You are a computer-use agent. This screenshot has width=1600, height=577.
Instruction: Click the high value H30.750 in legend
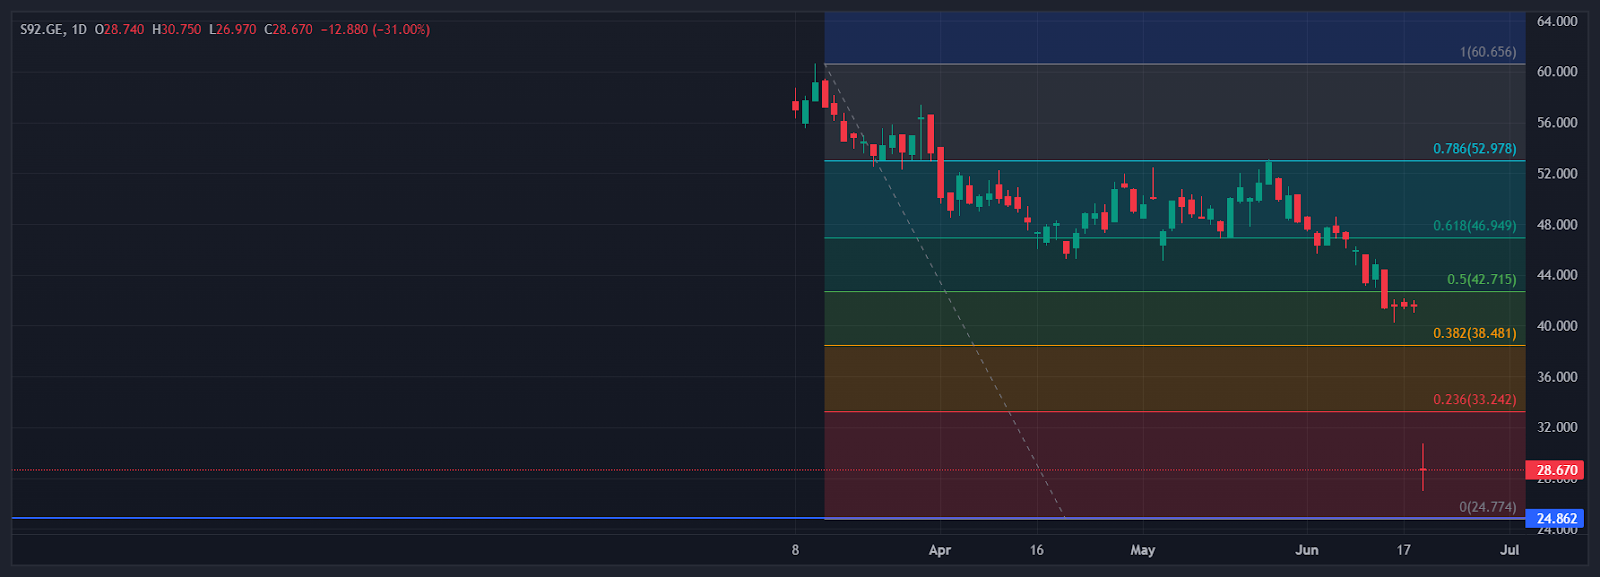coord(176,30)
